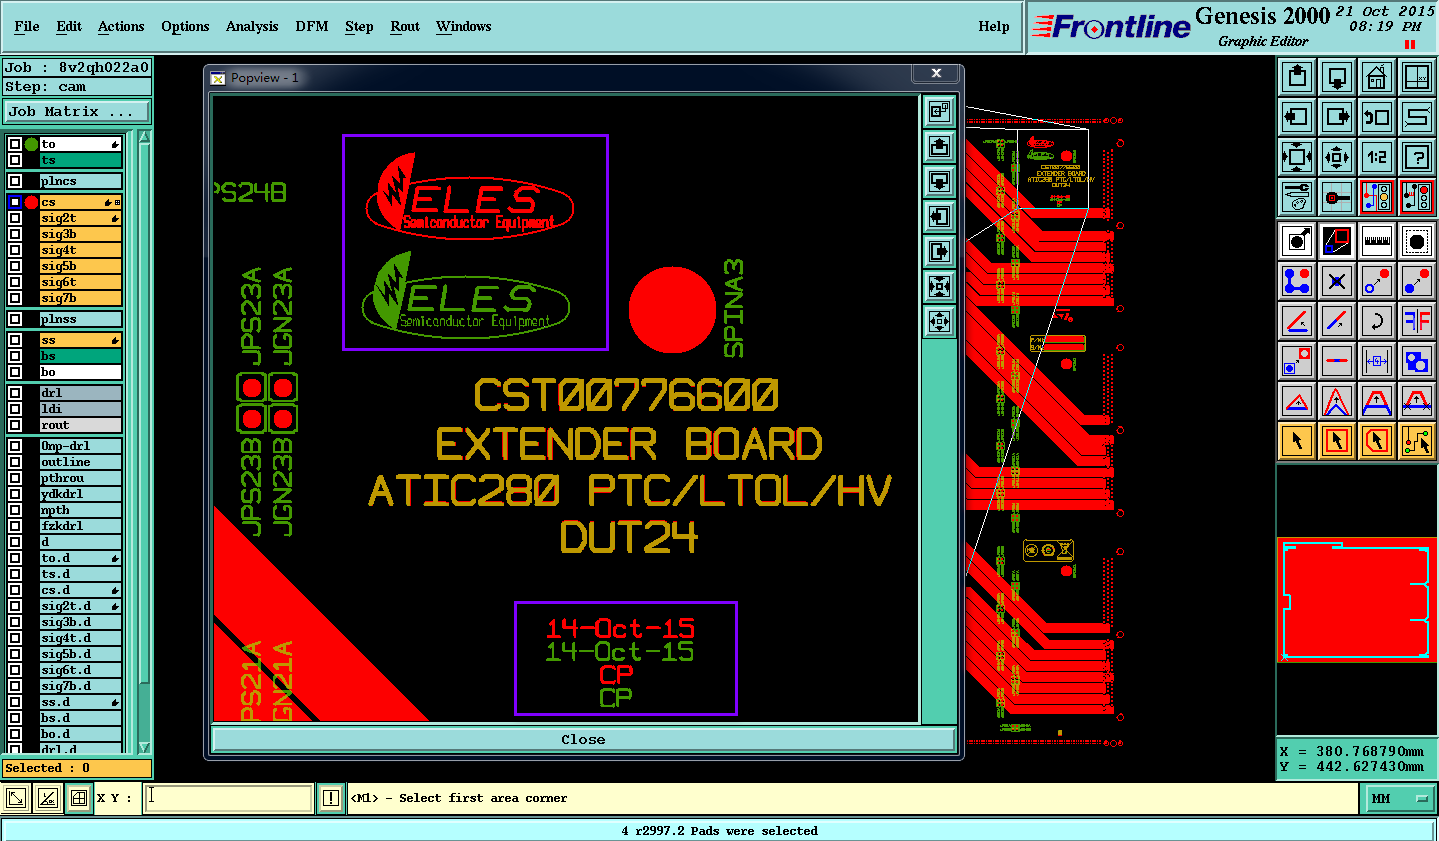This screenshot has width=1439, height=841.
Task: Toggle the checkbox for layer outline
Action: [x=14, y=462]
